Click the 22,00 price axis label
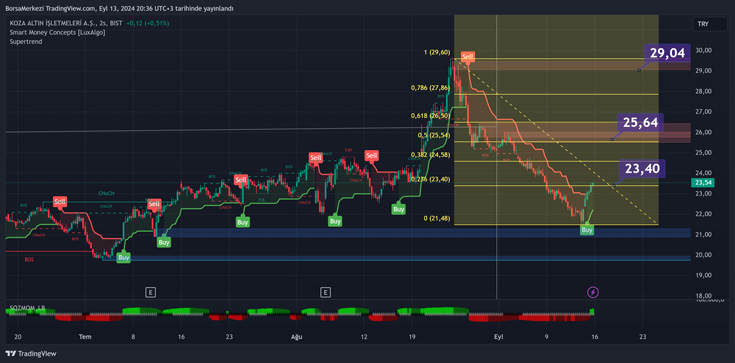The image size is (735, 363). (x=703, y=214)
